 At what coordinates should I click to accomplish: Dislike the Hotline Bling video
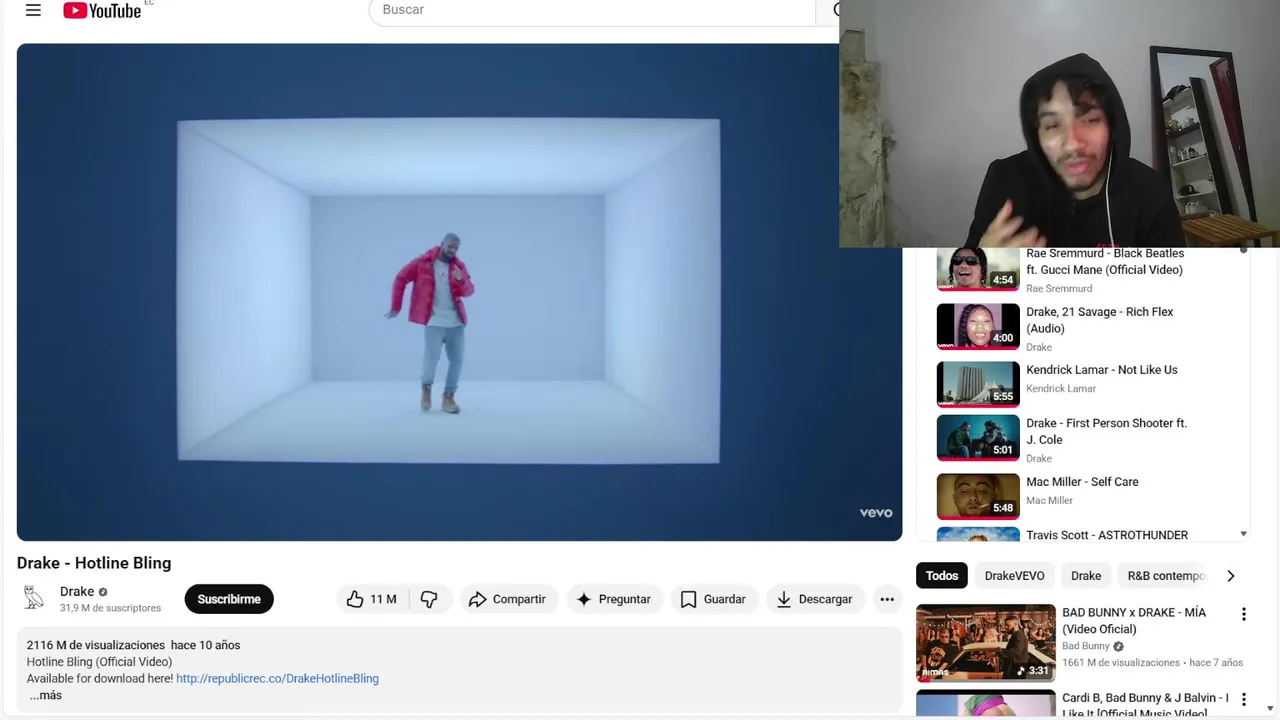point(429,599)
